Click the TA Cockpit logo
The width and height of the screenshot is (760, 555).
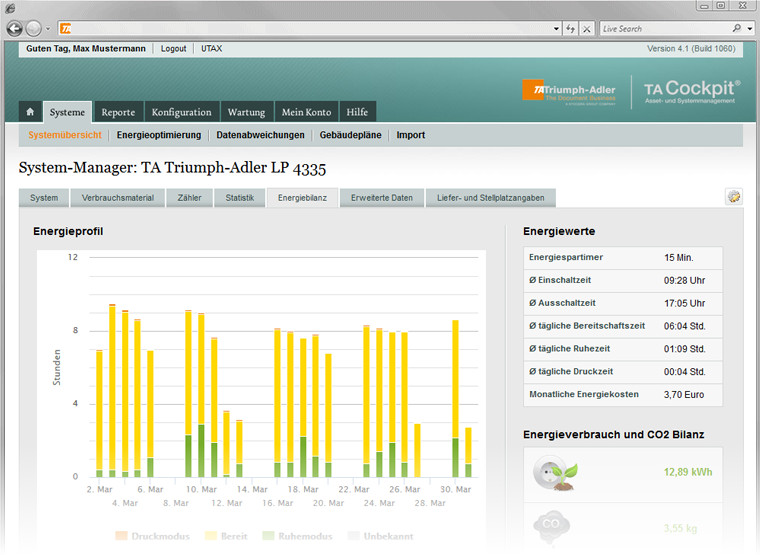tap(692, 91)
